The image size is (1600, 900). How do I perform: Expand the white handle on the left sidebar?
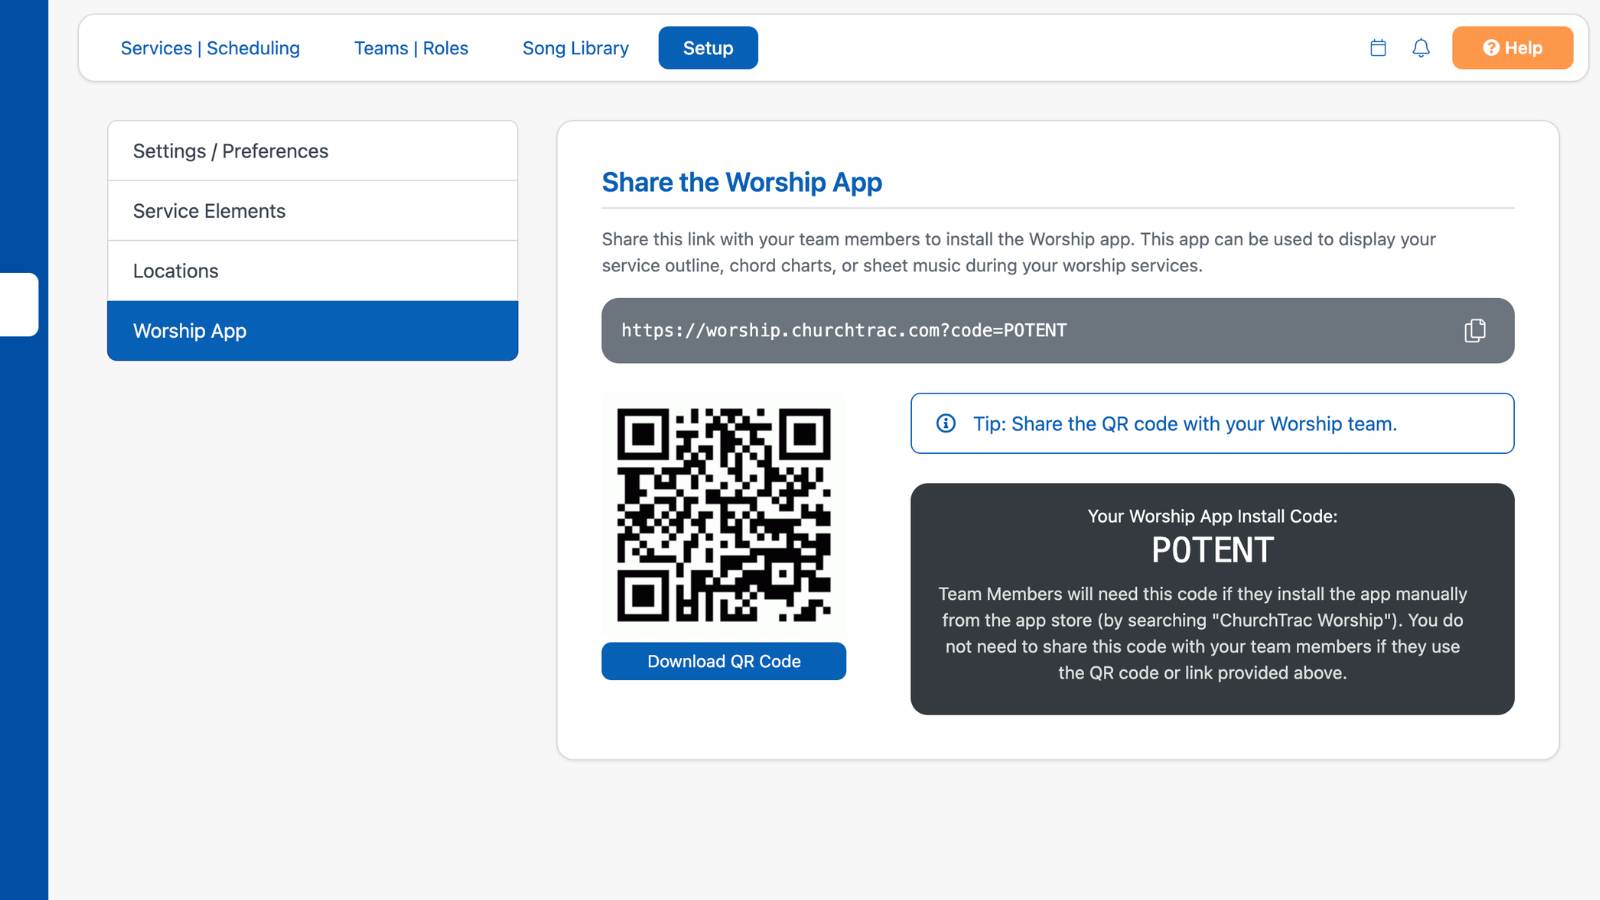(x=19, y=304)
